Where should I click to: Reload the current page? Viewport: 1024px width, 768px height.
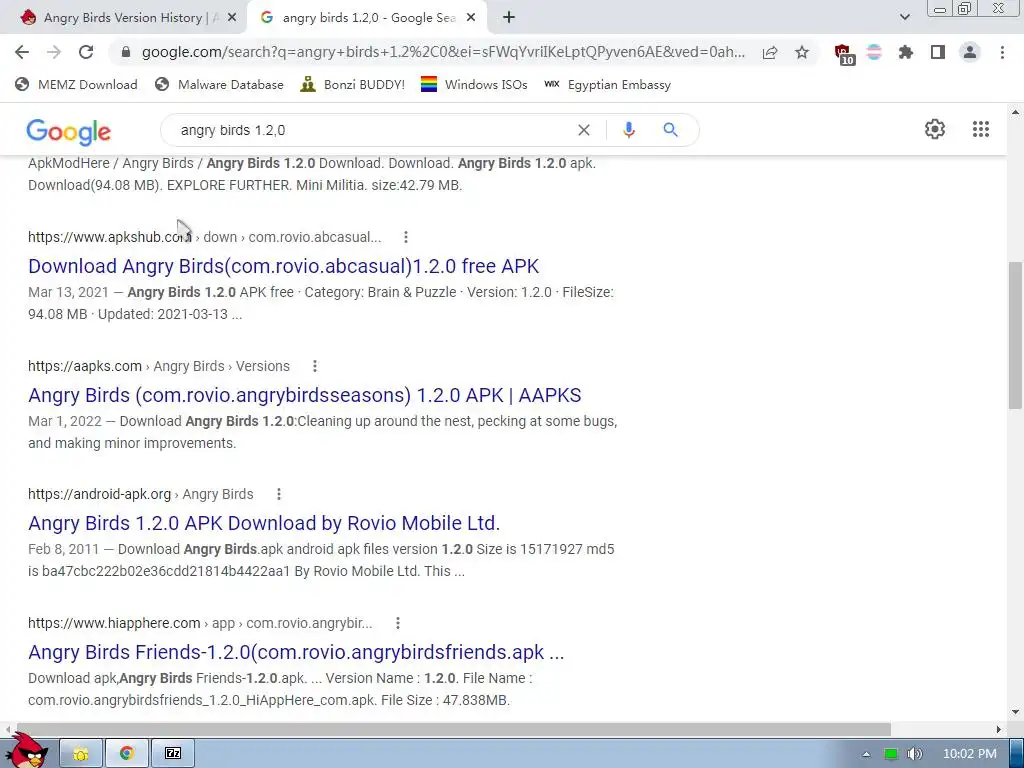(86, 52)
